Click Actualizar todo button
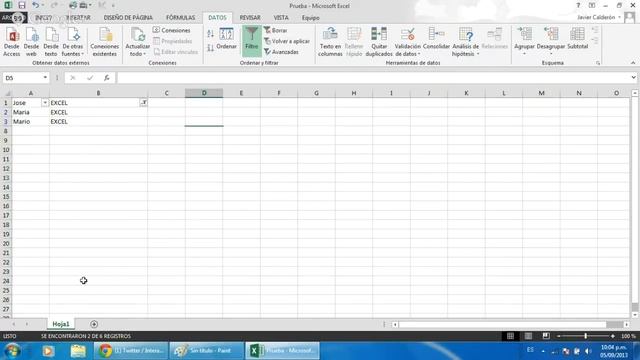The image size is (640, 360). pyautogui.click(x=138, y=42)
